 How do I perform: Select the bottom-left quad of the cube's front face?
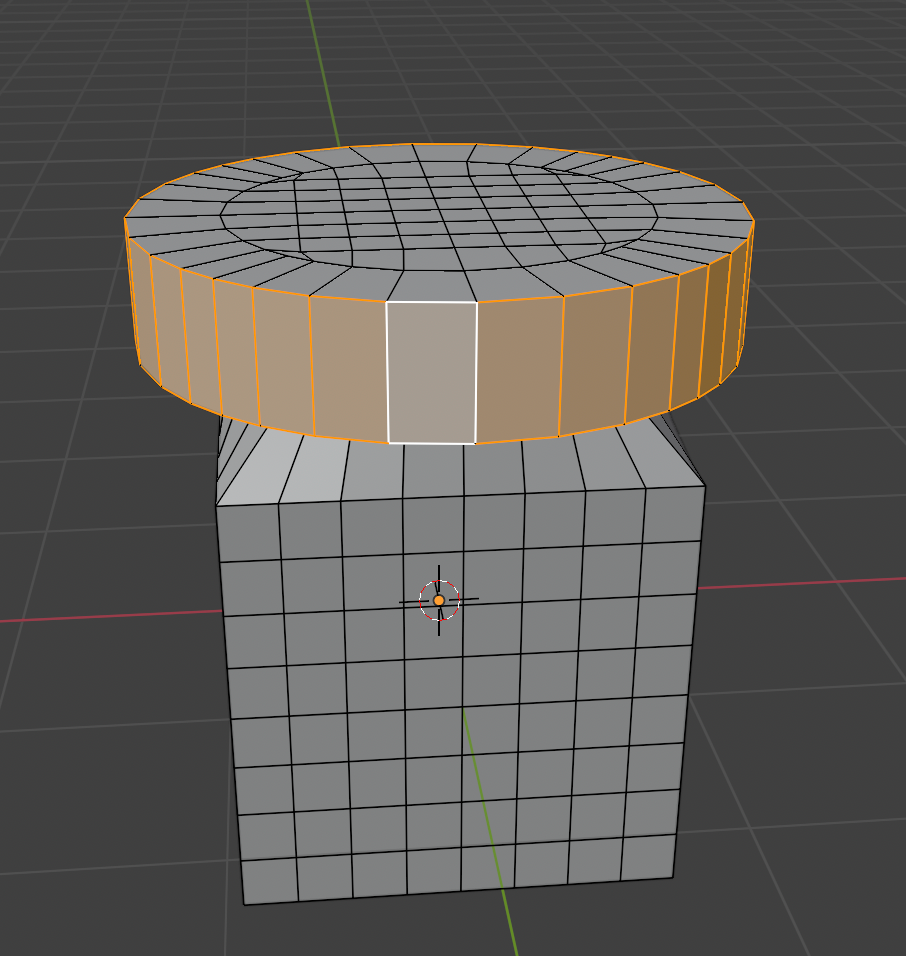(268, 880)
